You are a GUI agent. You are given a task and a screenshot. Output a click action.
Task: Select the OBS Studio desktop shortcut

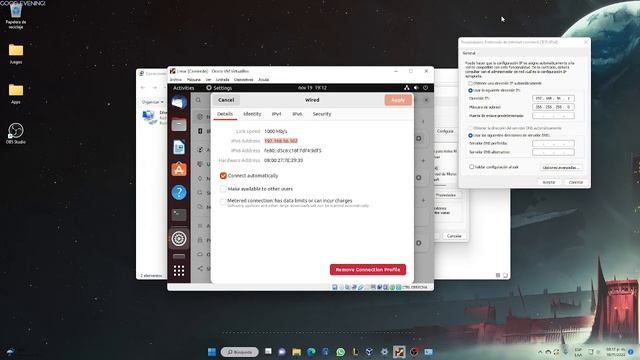click(16, 133)
